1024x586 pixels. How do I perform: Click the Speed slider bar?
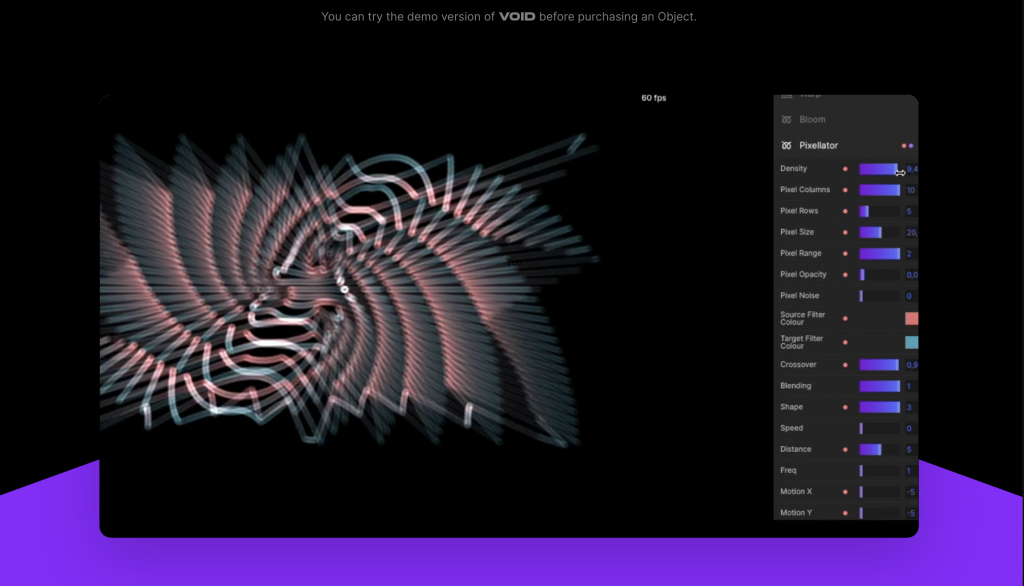[879, 429]
